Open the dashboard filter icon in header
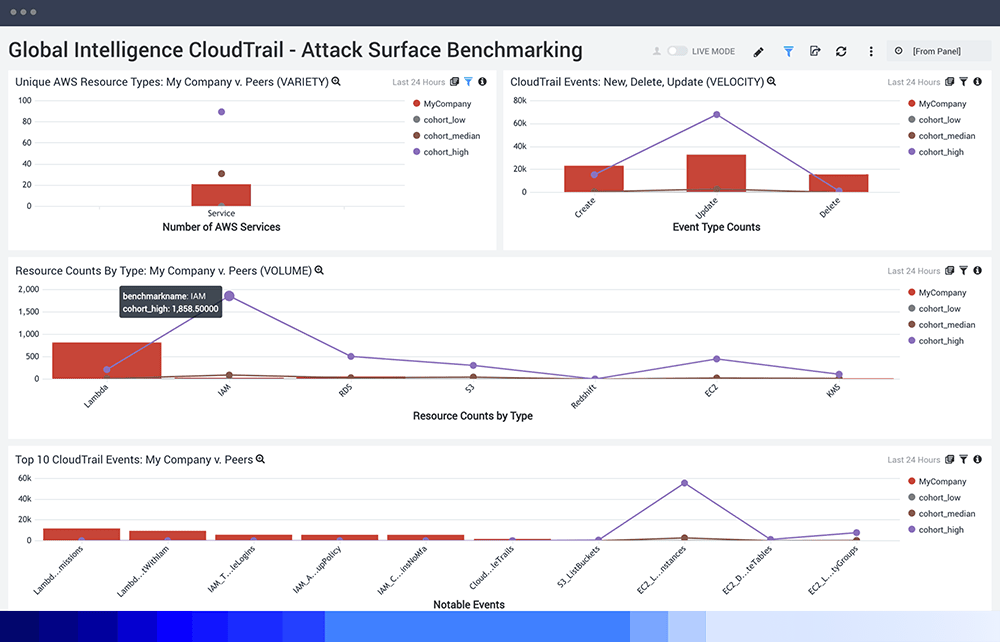The image size is (1000, 642). [788, 51]
